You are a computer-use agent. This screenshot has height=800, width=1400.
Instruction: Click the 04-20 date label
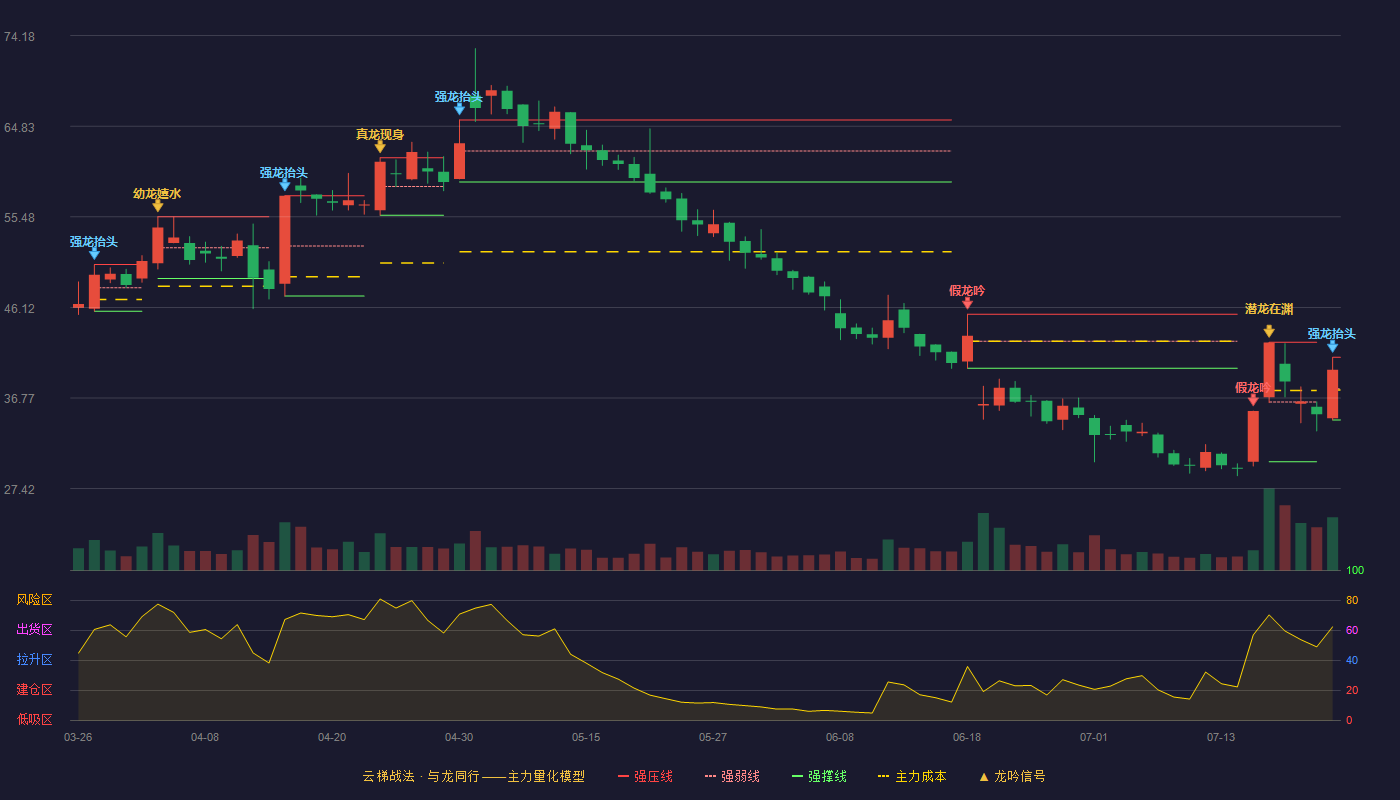pyautogui.click(x=332, y=737)
